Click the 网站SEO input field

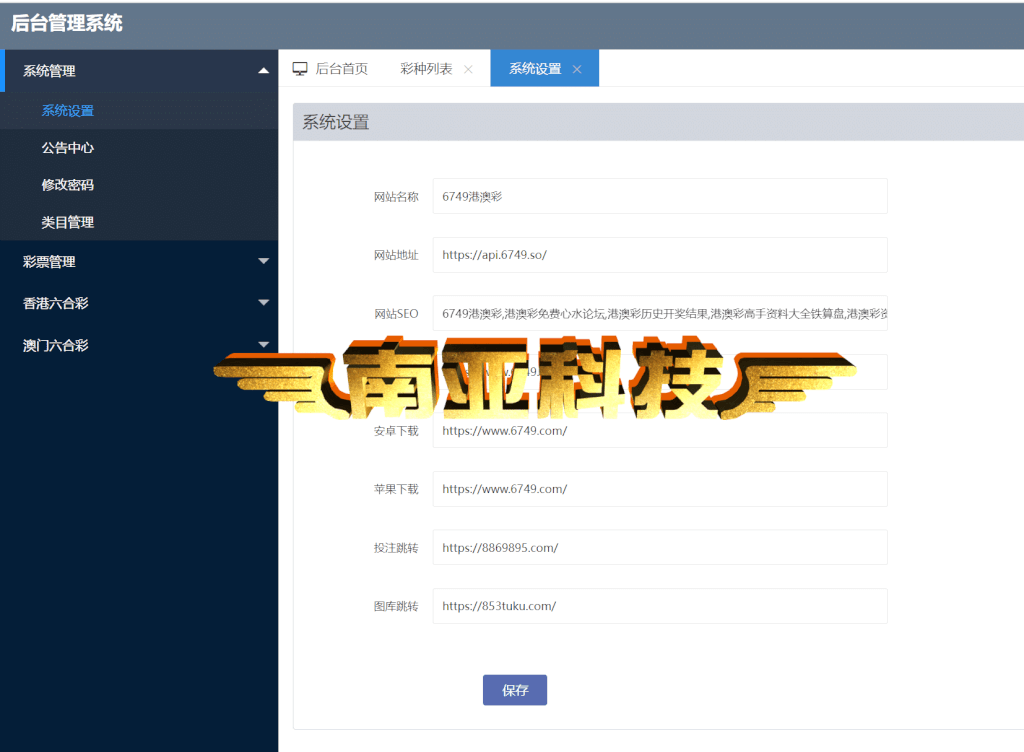click(660, 313)
